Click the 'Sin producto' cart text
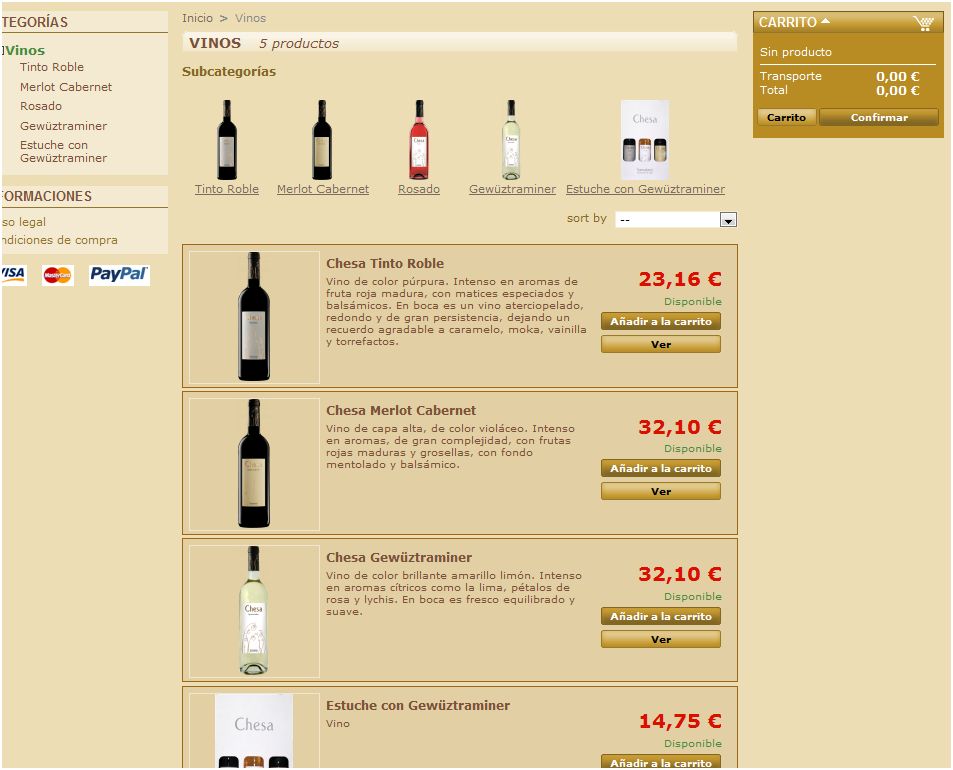953x770 pixels. 796,52
